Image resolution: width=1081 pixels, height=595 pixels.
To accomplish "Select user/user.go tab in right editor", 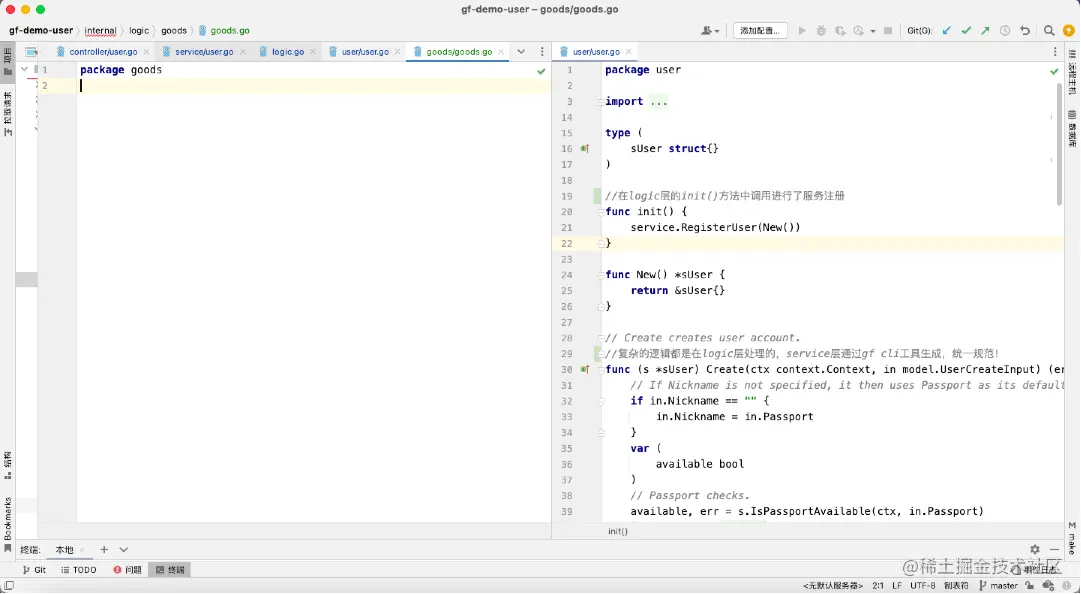I will click(596, 52).
